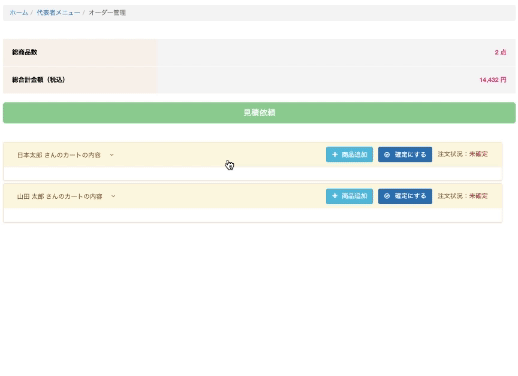Click the green 見積依頼 button
Screen dimensions: 518x376
(259, 113)
